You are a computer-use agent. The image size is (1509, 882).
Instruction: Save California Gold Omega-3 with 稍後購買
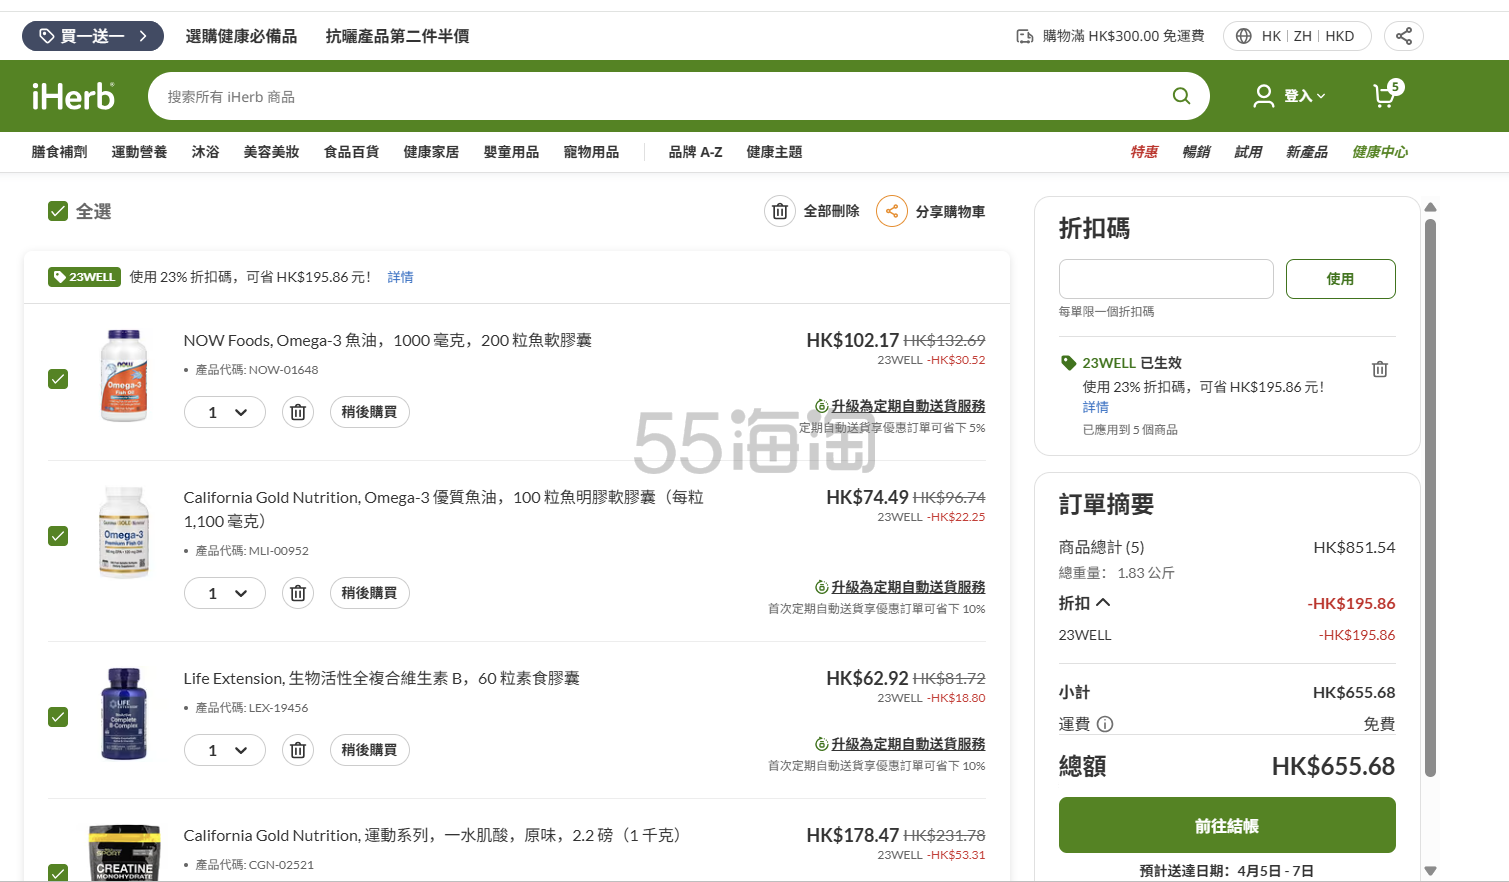(369, 593)
